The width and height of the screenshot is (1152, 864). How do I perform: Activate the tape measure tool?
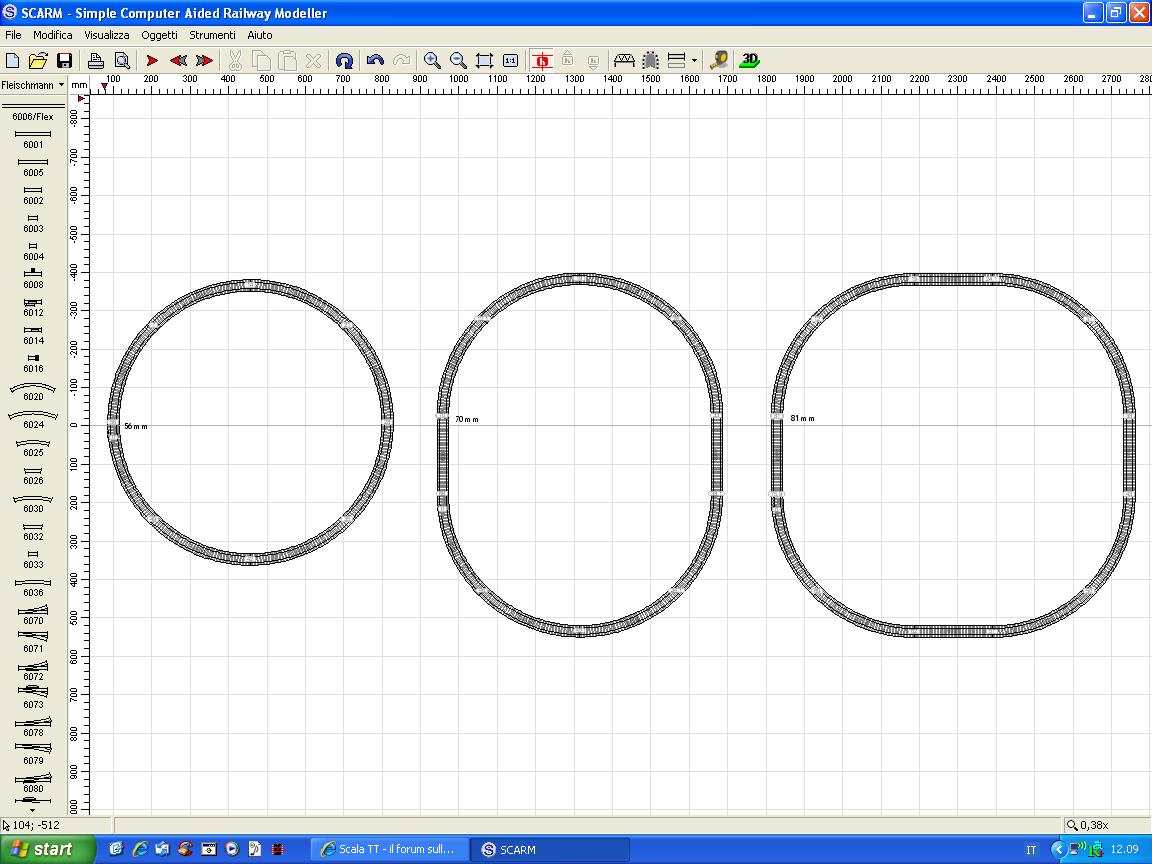tap(719, 60)
